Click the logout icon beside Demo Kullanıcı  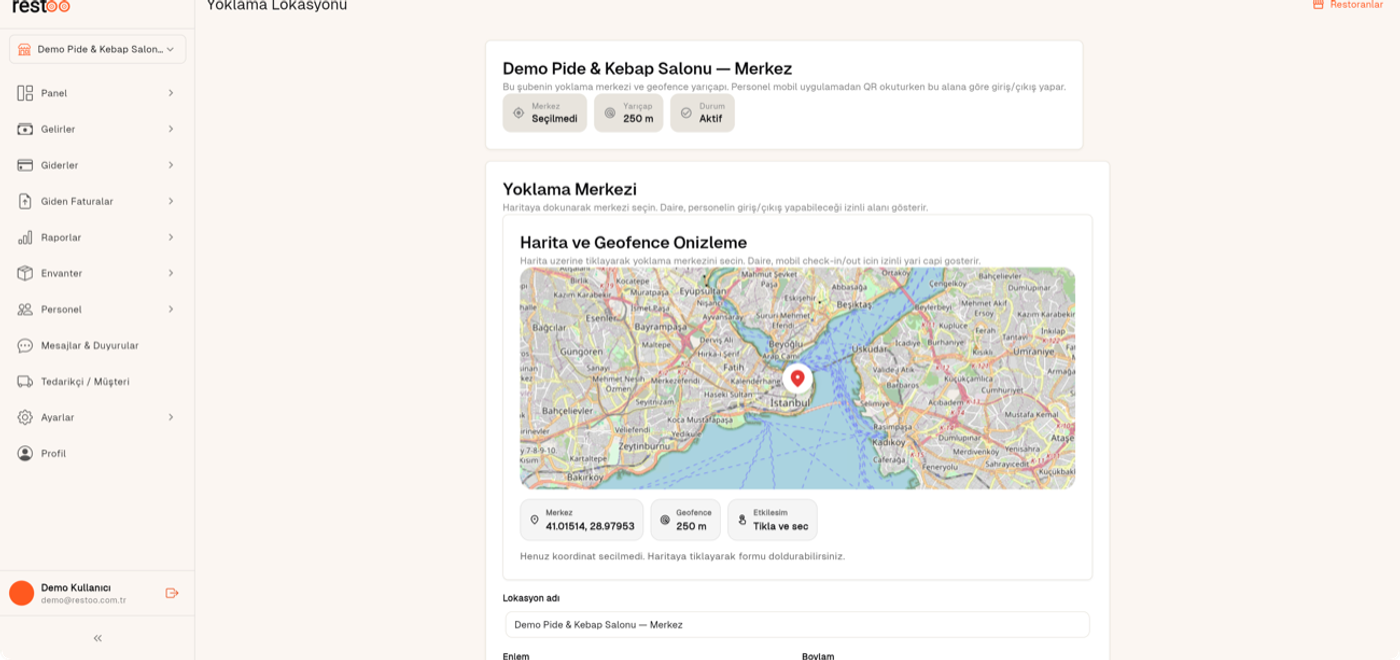172,593
